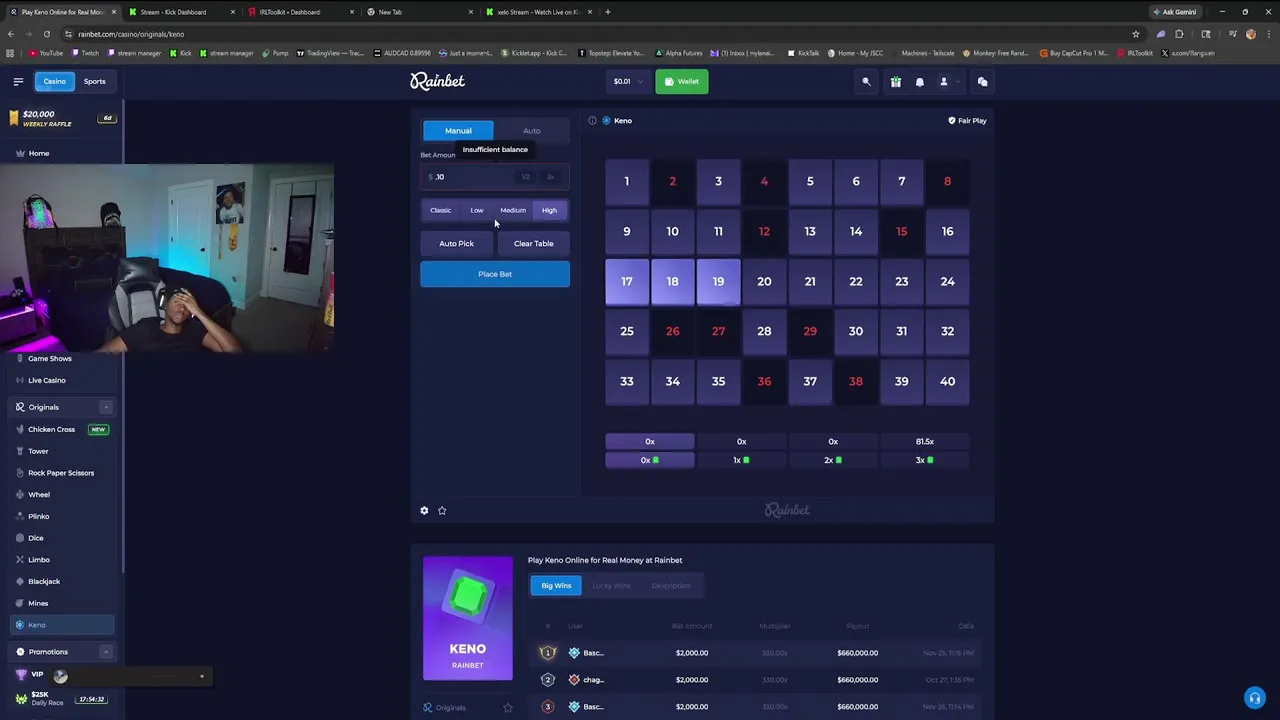Open the gift rewards icon
The width and height of the screenshot is (1280, 720).
(x=896, y=82)
